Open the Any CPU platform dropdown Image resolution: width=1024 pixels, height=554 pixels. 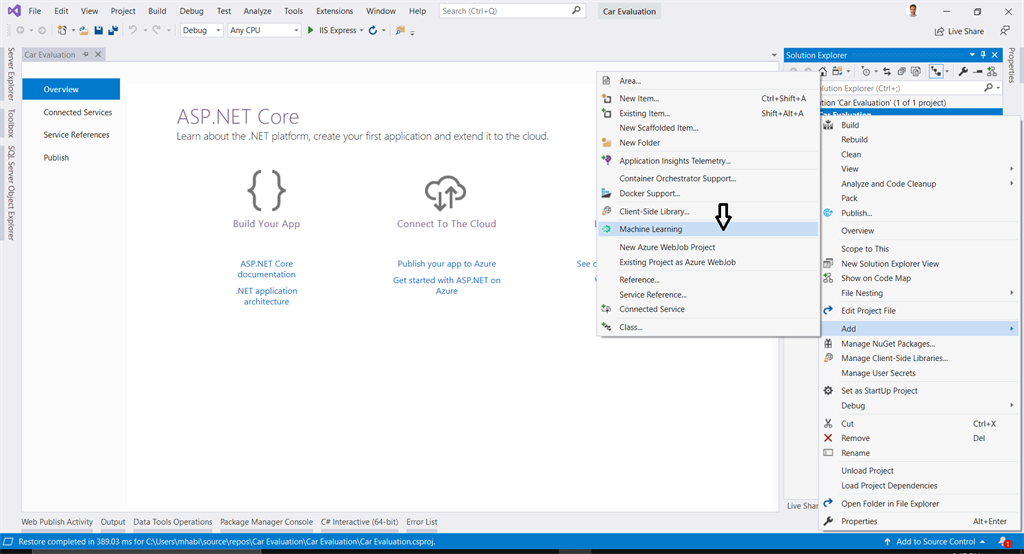click(x=264, y=30)
